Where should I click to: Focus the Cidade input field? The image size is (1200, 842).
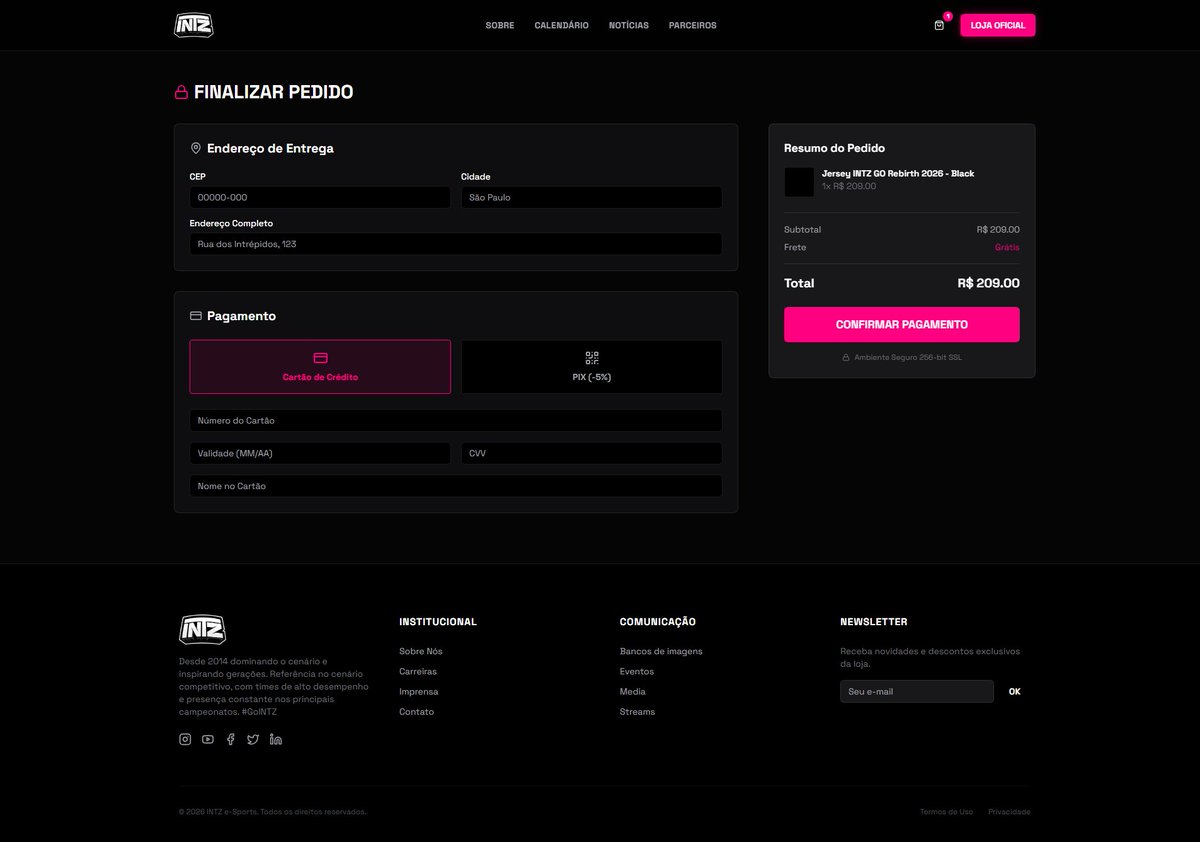pos(591,197)
